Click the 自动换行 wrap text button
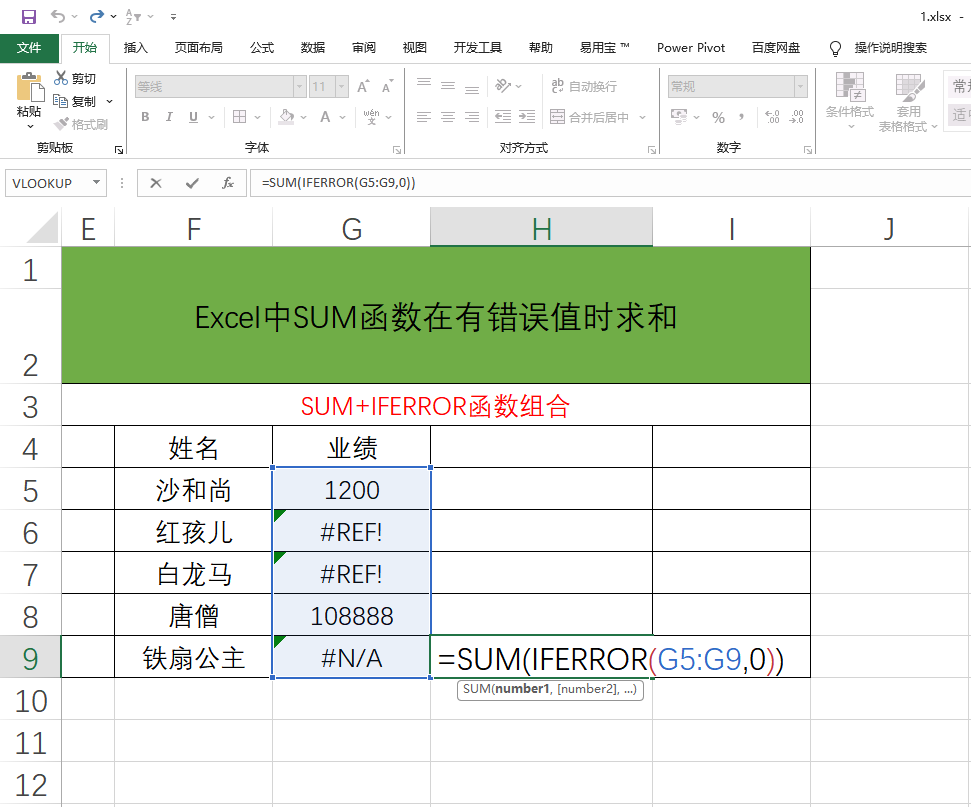 coord(584,86)
